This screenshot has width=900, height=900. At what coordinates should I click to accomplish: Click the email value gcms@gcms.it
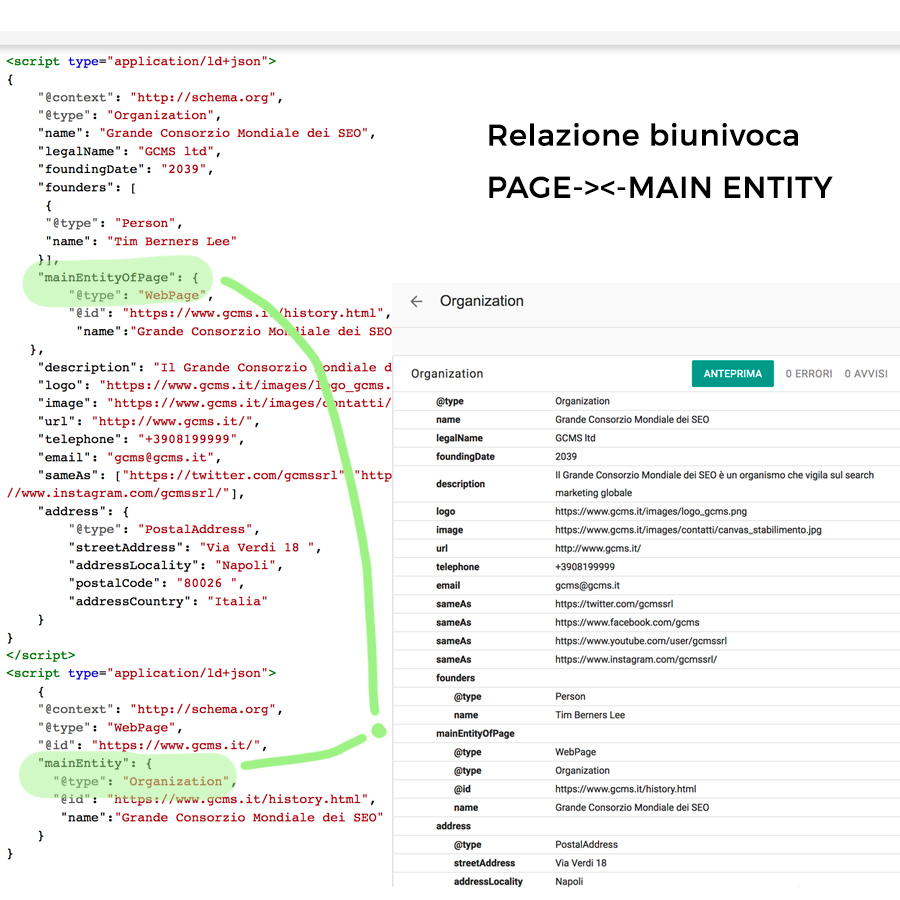click(x=587, y=585)
